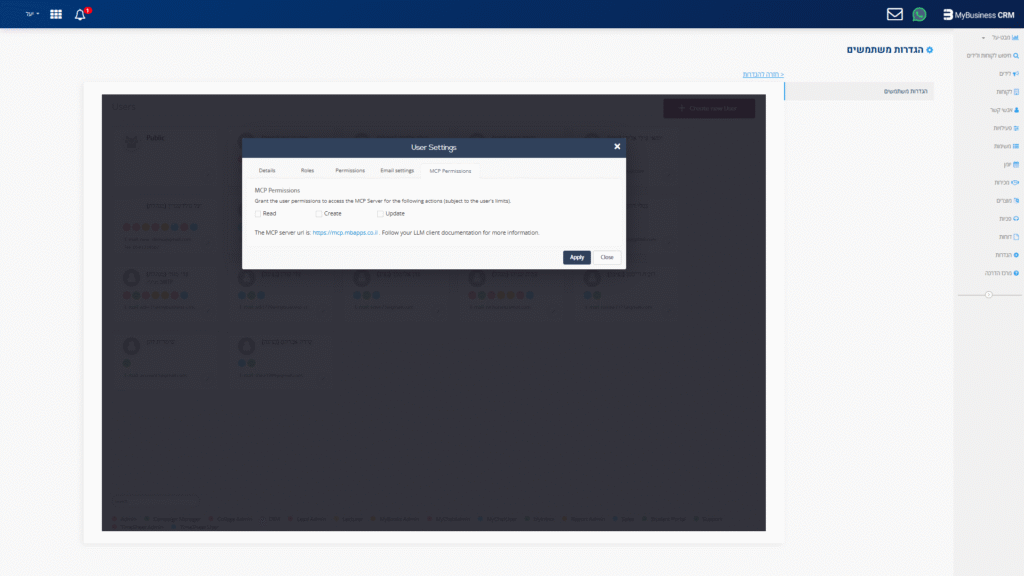Open the WhatsApp icon in header
Screen dimensions: 1024x576
click(919, 14)
